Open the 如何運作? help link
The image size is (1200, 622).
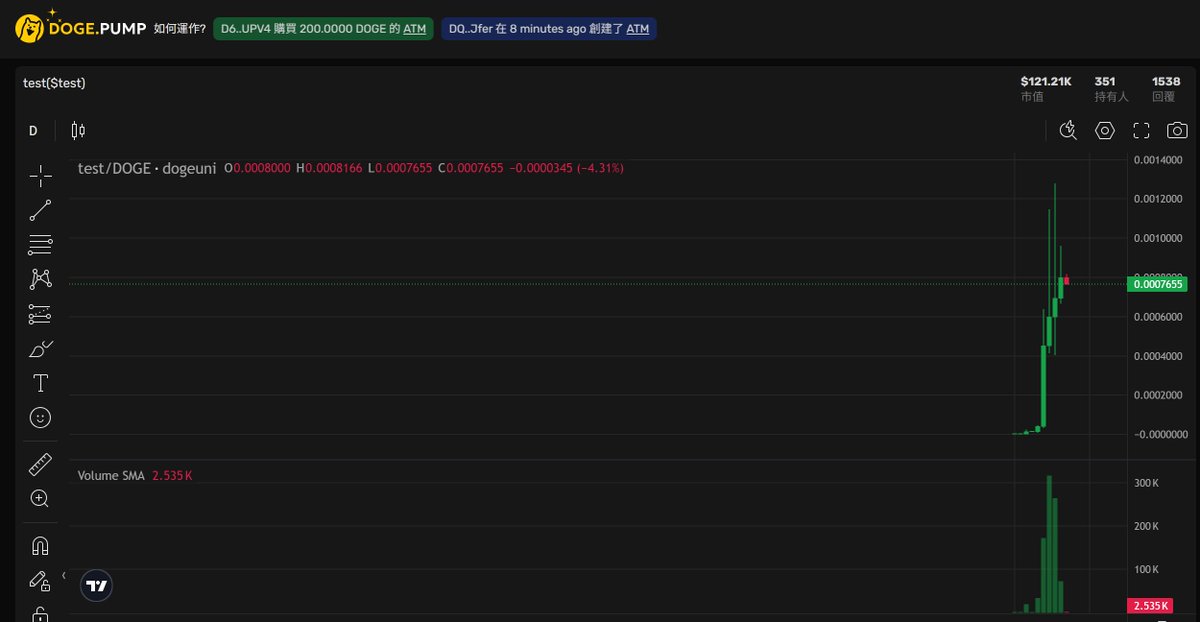(179, 29)
